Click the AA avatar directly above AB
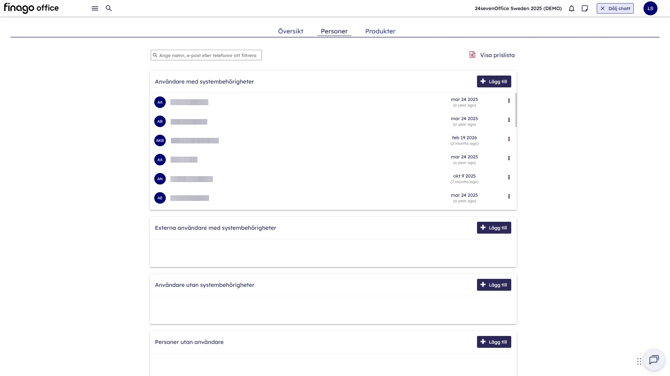This screenshot has width=670, height=376. tap(160, 102)
